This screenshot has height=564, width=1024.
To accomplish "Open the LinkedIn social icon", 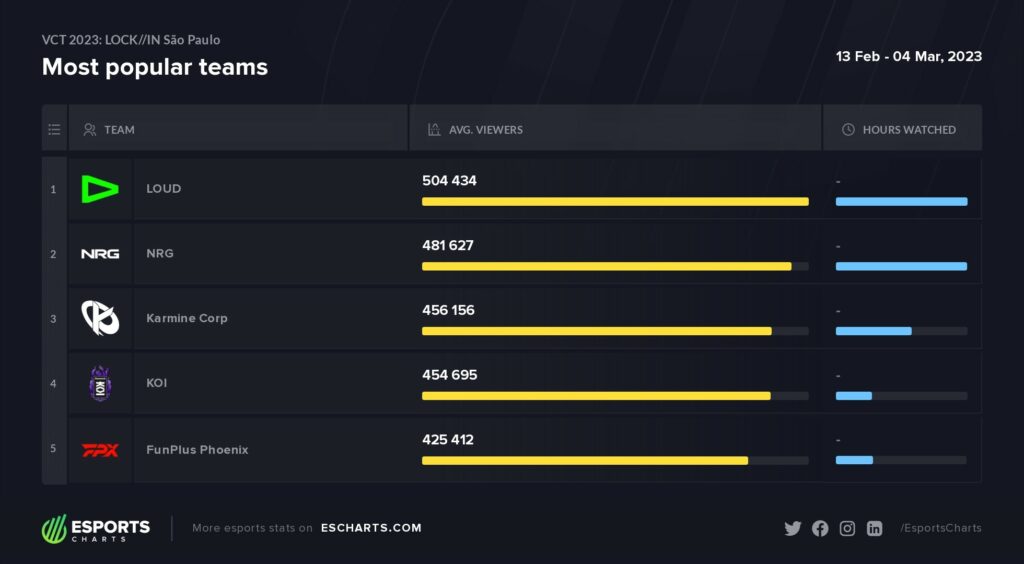I will pos(874,528).
